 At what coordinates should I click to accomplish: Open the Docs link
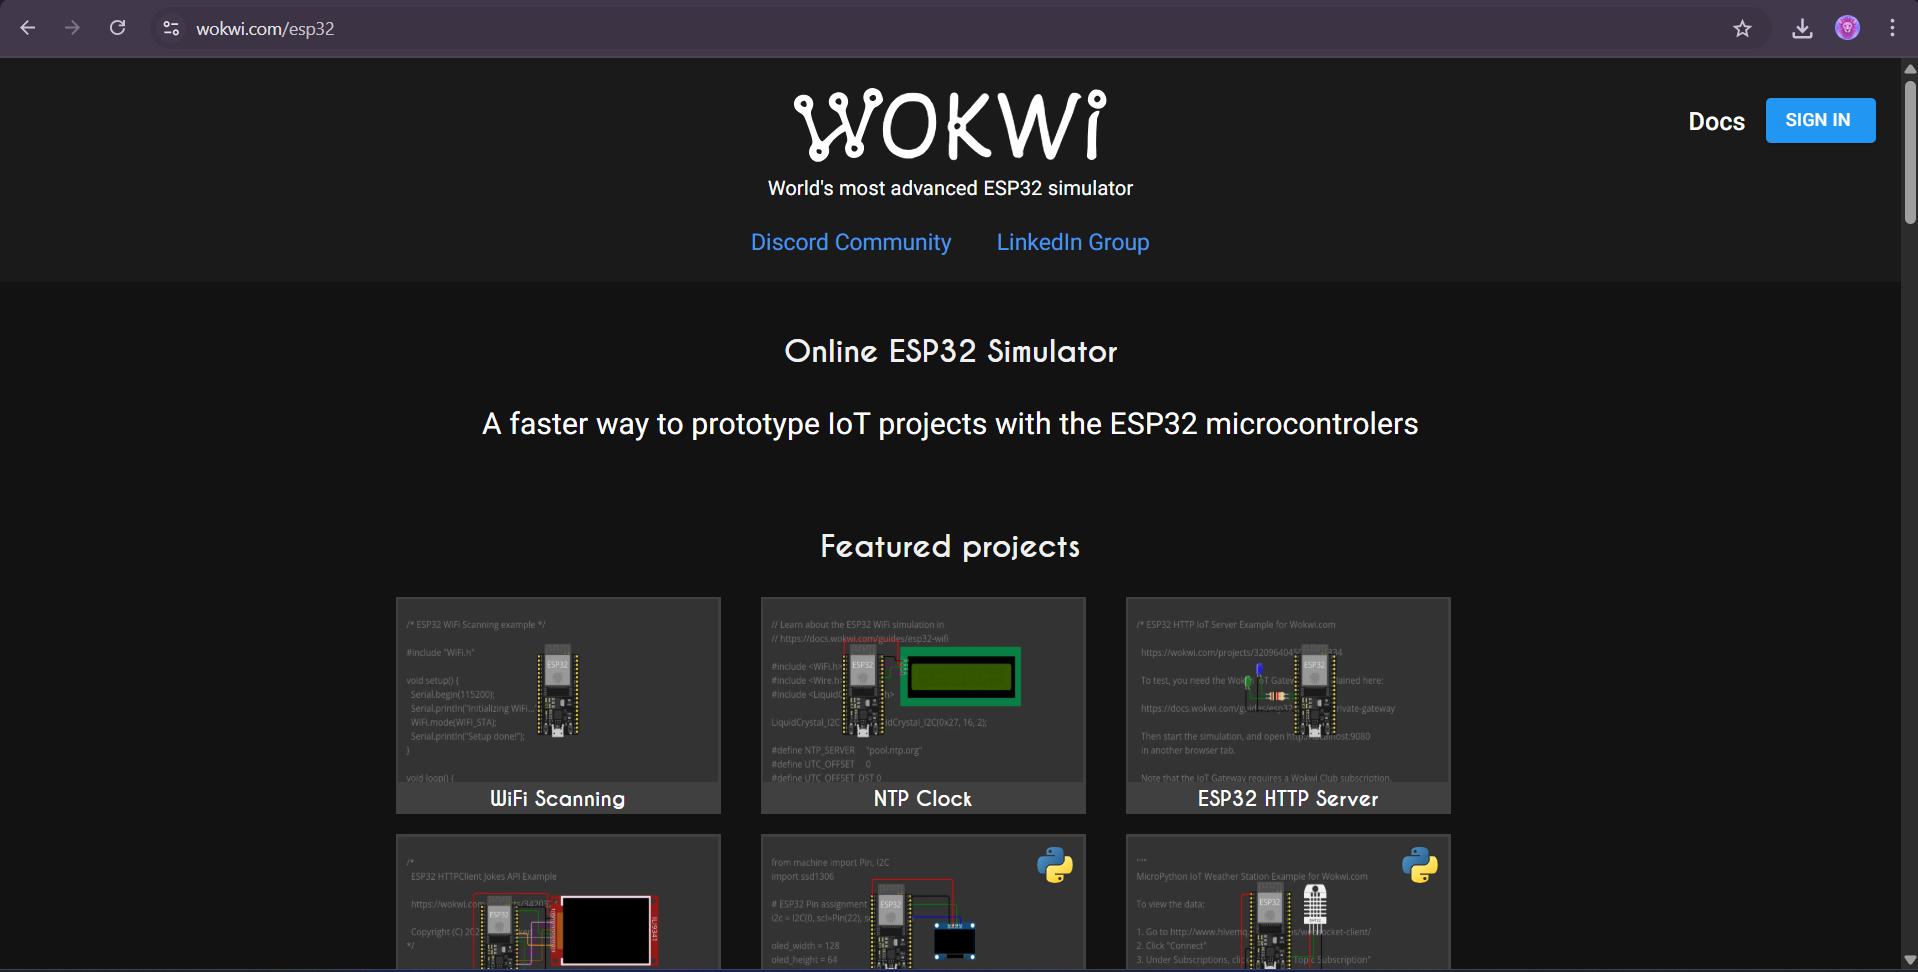pyautogui.click(x=1716, y=121)
